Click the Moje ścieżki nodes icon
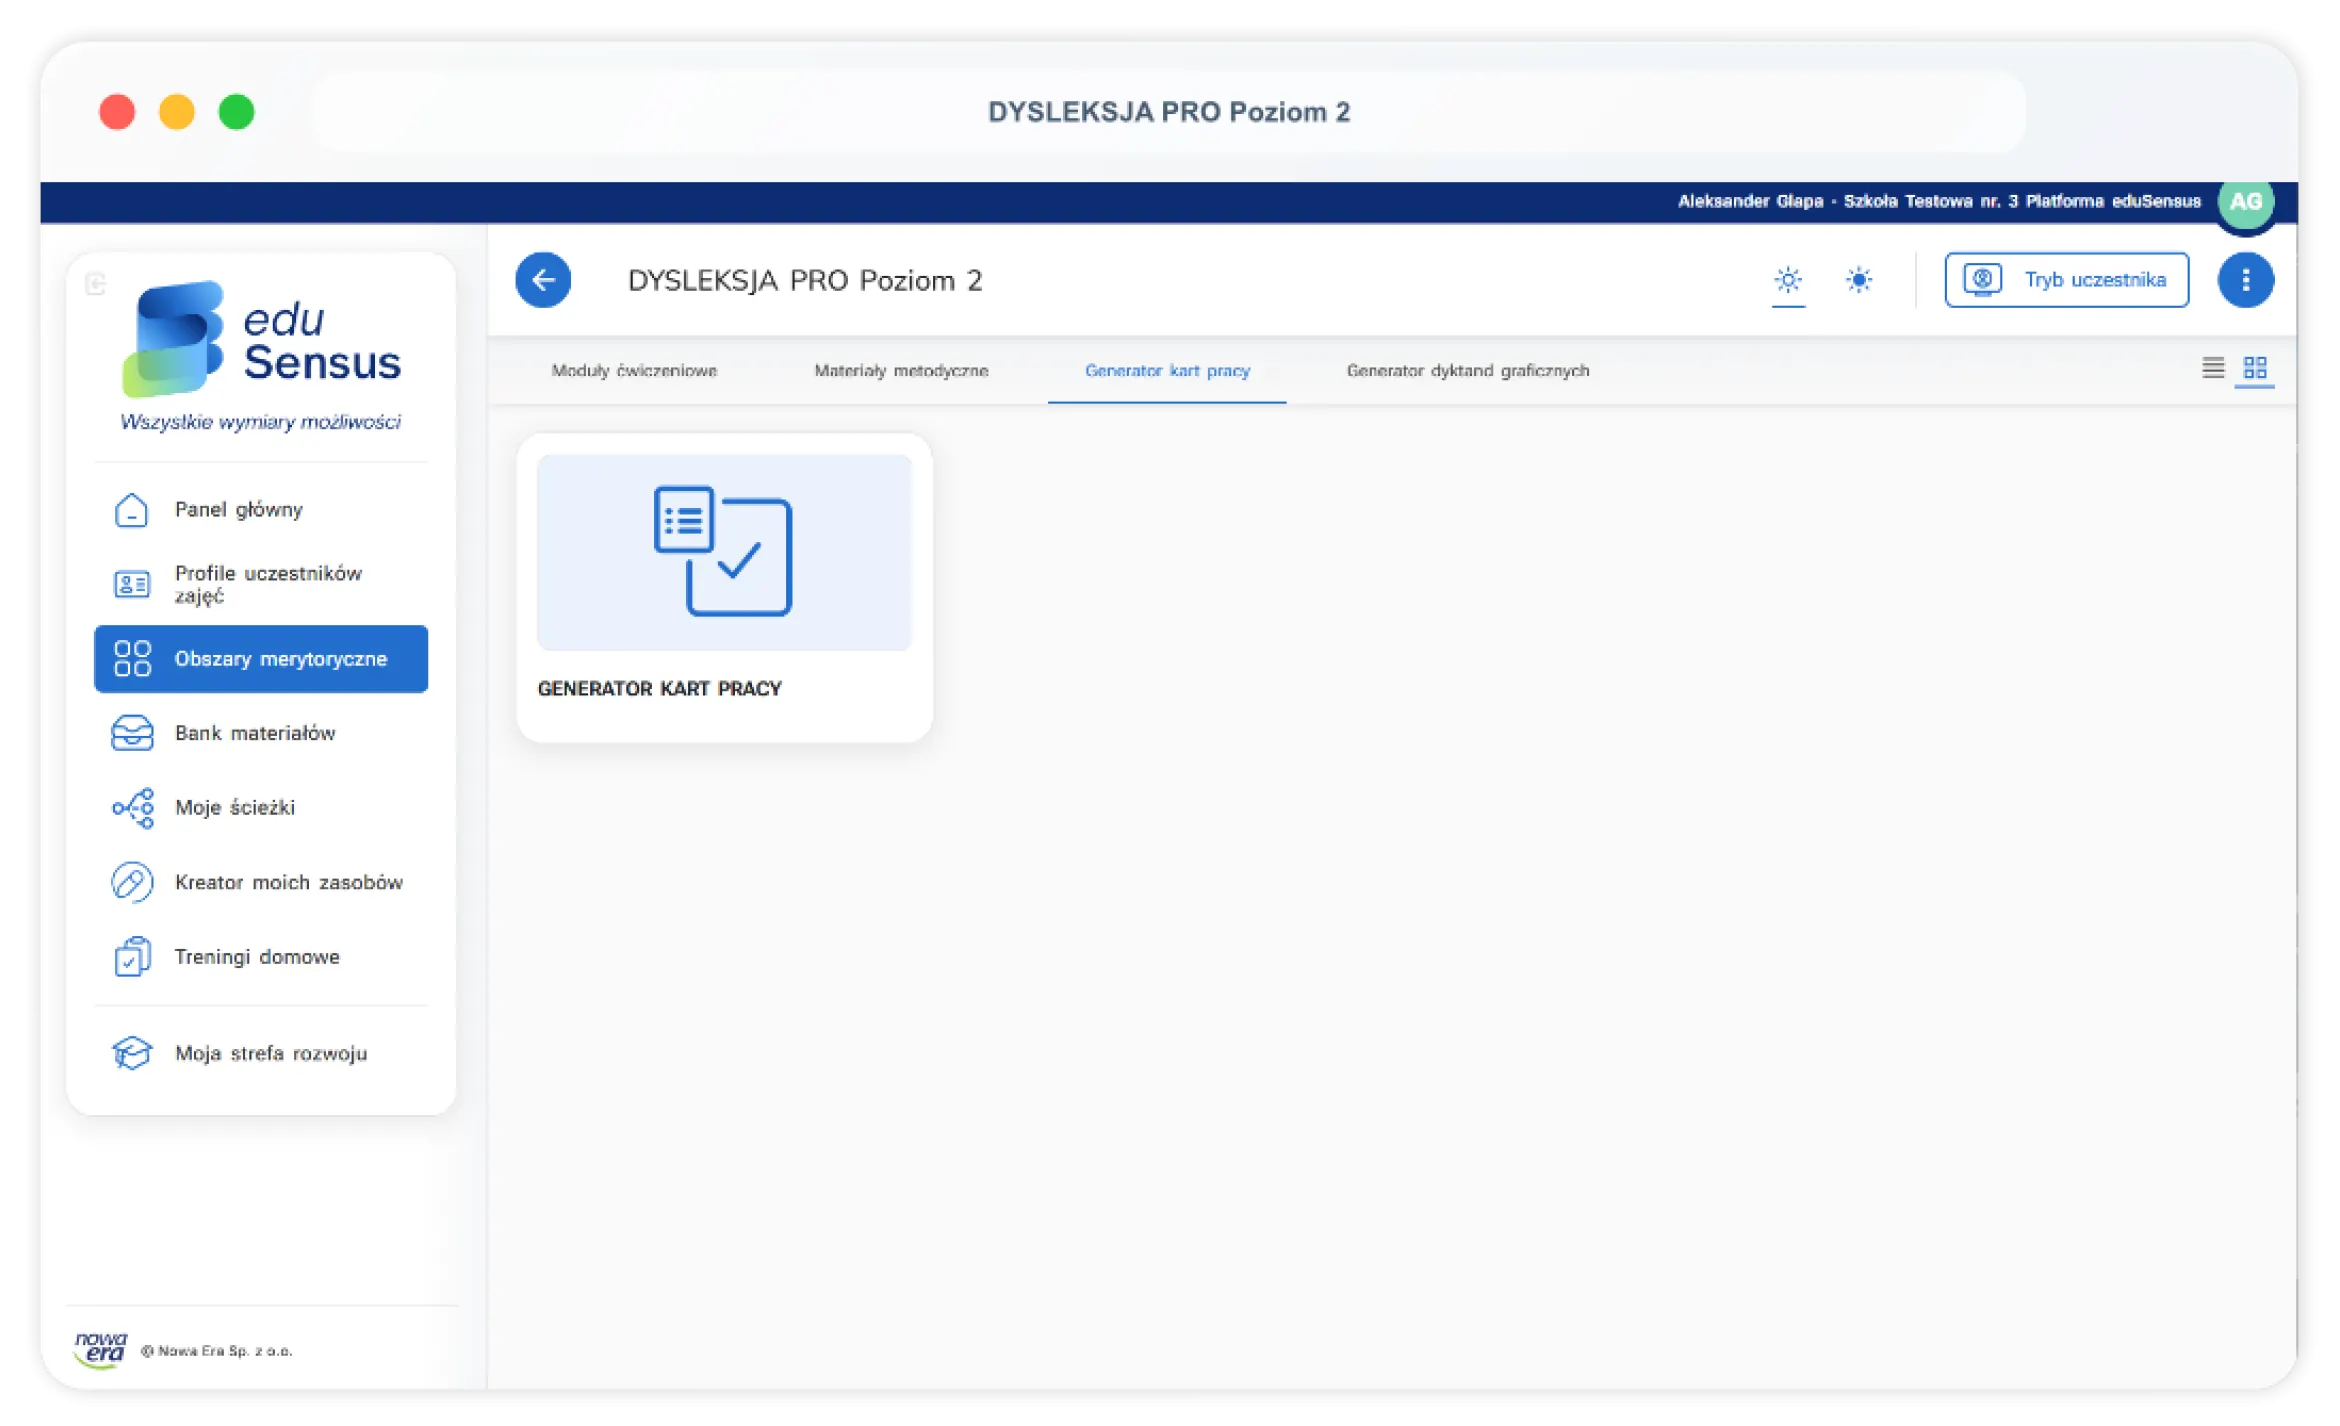Screen dimensions: 2340x1426 pos(133,809)
